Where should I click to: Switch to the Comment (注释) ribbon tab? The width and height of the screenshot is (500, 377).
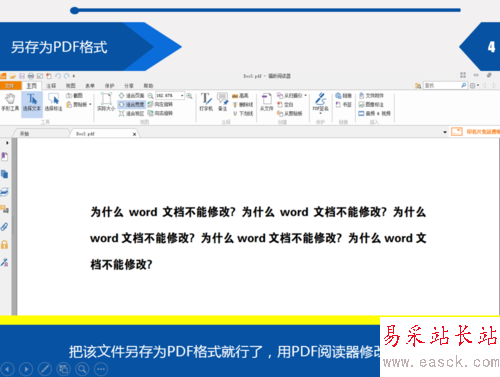[51, 86]
